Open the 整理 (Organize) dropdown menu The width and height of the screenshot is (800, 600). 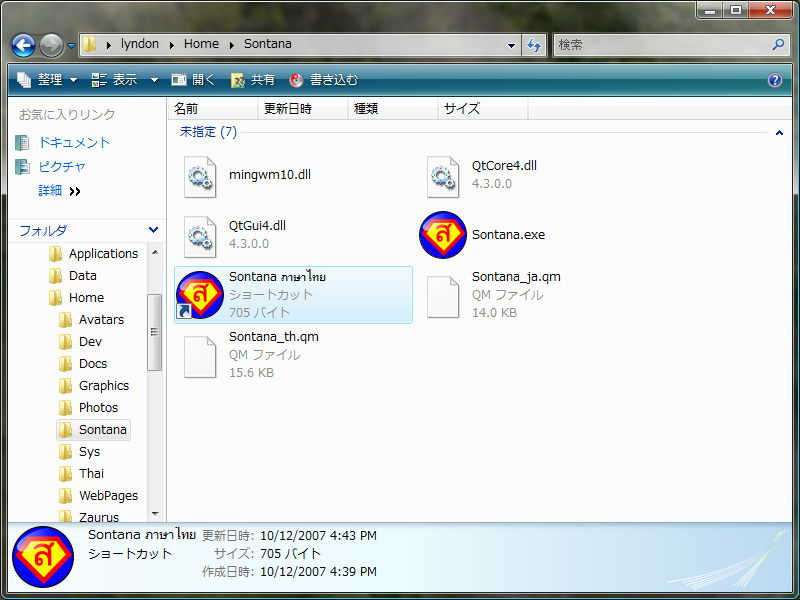(x=46, y=80)
